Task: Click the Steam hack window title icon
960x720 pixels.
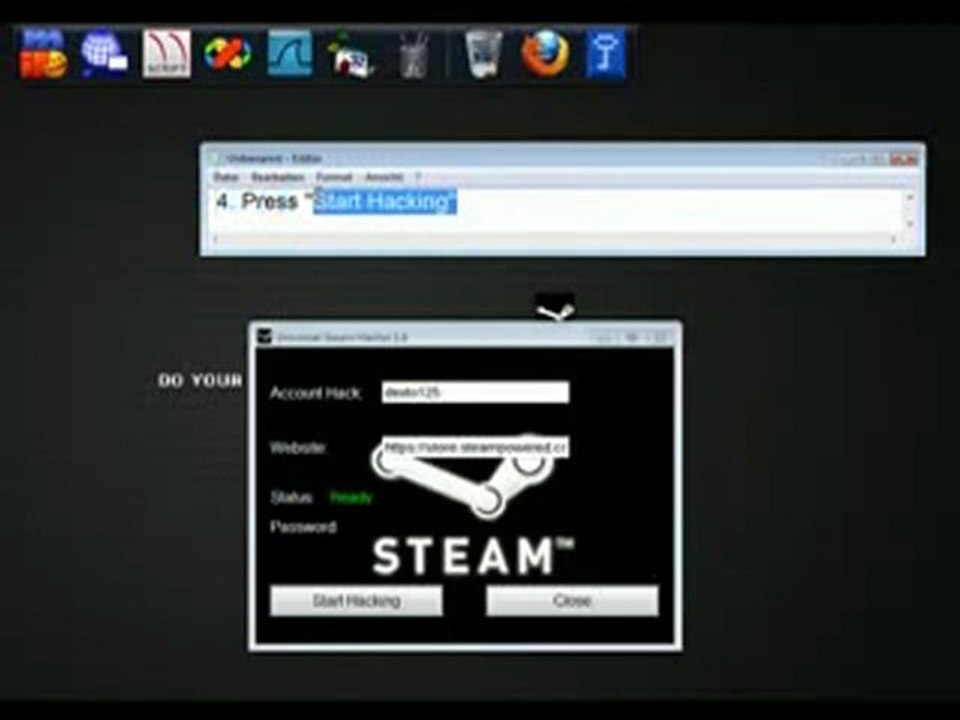Action: click(x=264, y=336)
